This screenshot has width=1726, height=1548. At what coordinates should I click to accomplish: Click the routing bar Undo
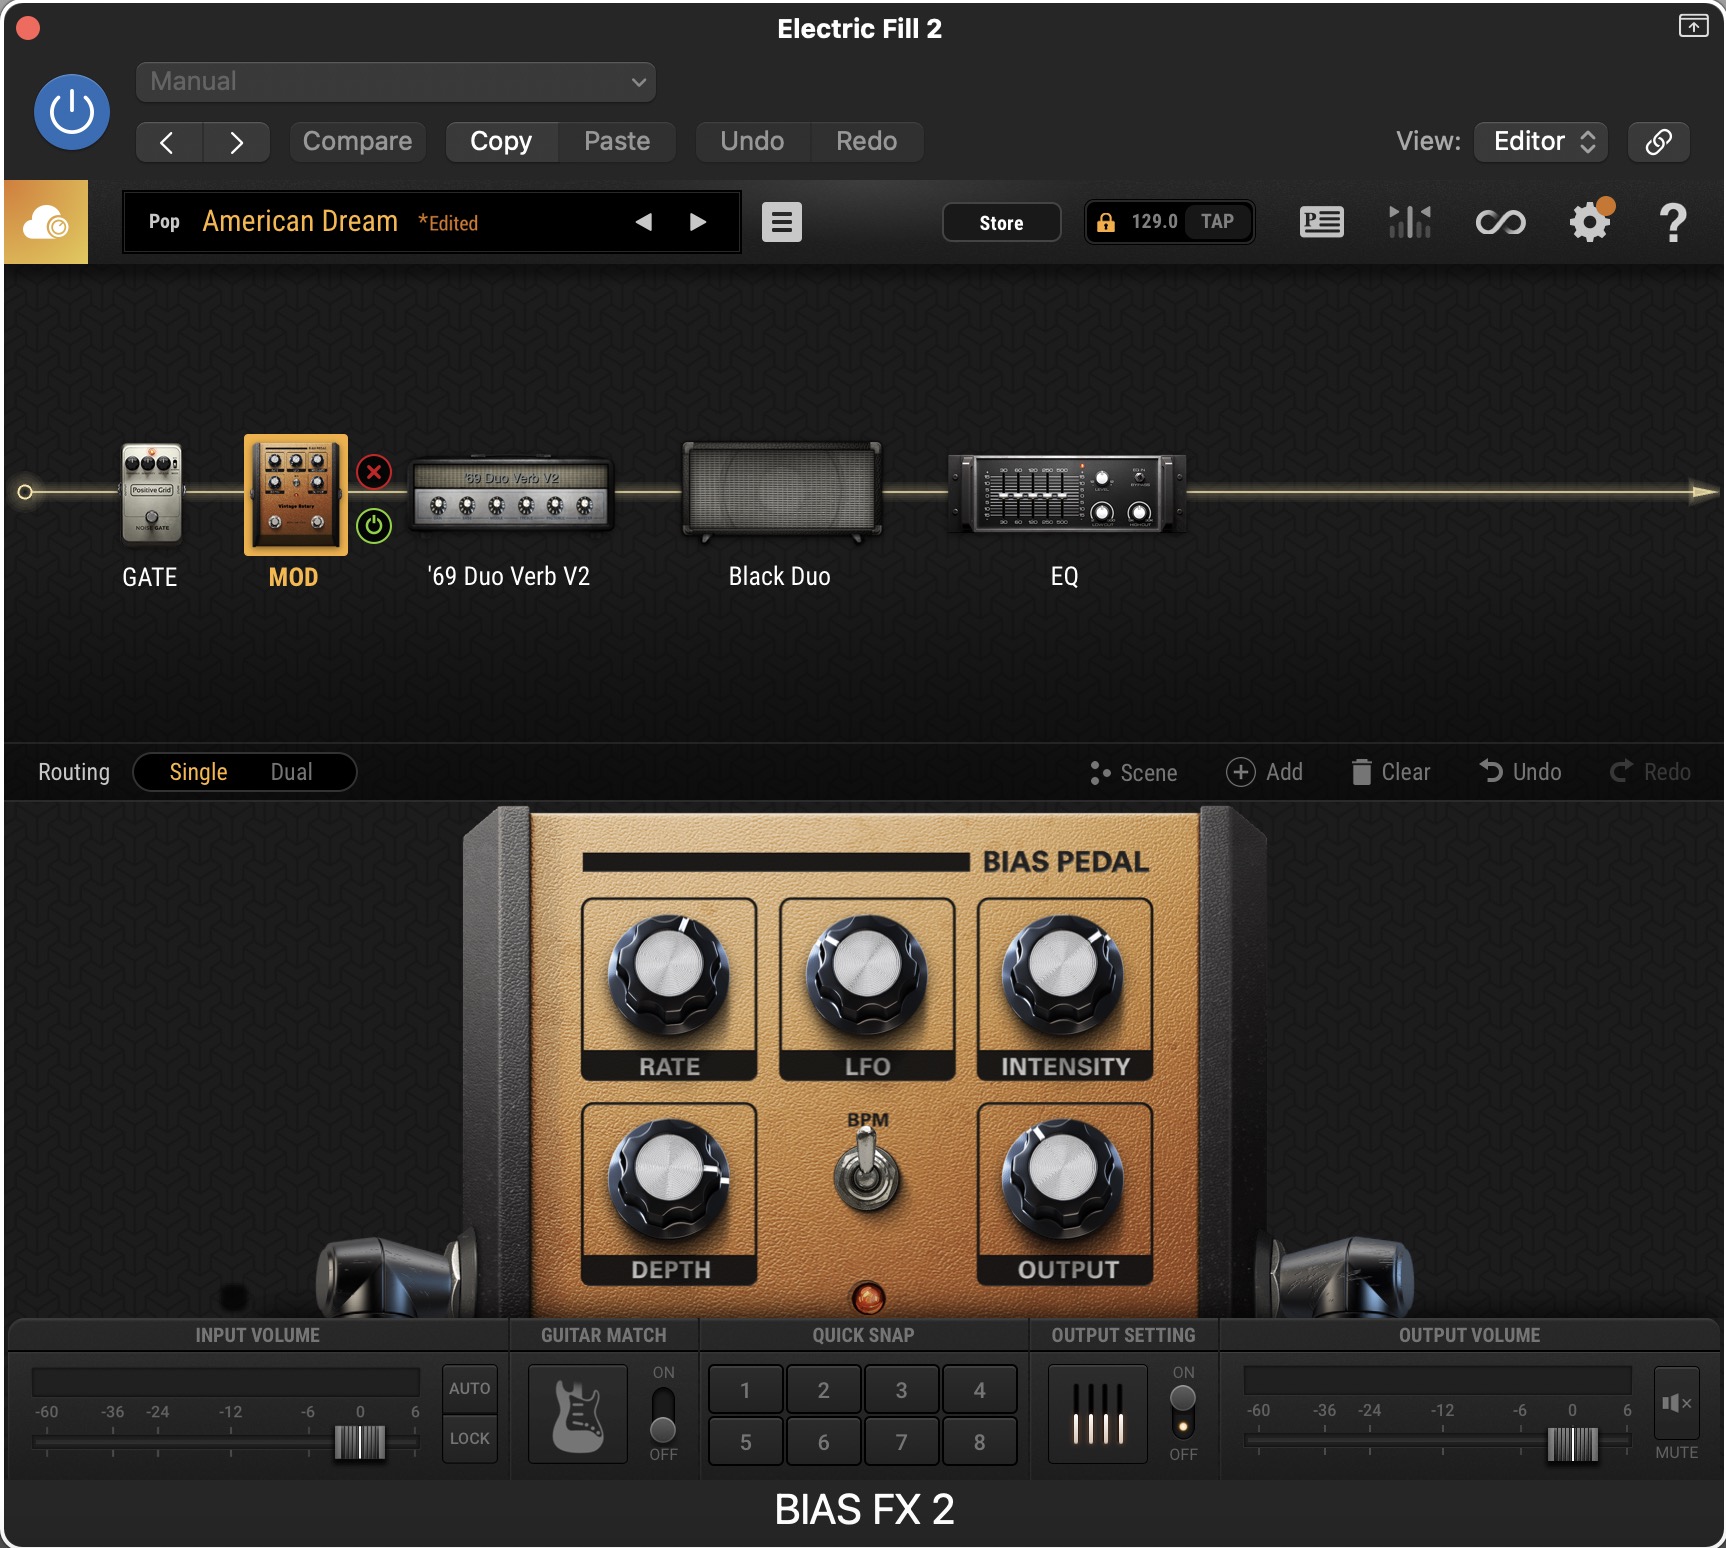click(x=1521, y=772)
